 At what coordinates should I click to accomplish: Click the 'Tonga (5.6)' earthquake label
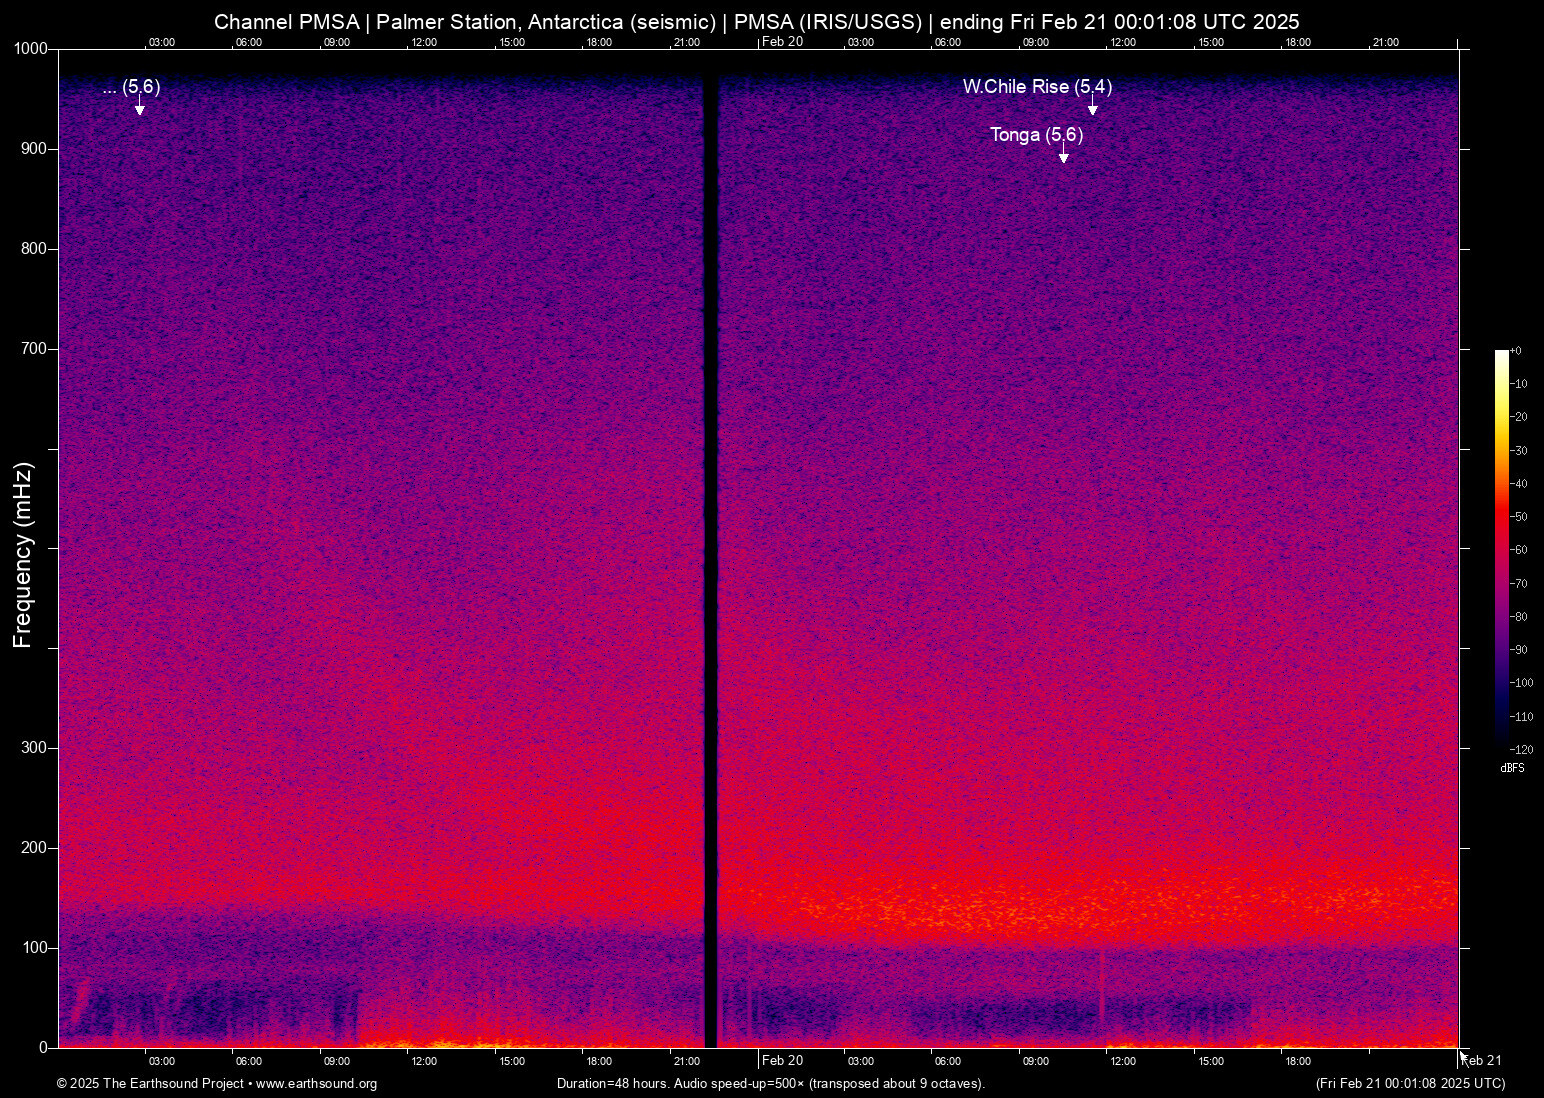(1037, 135)
